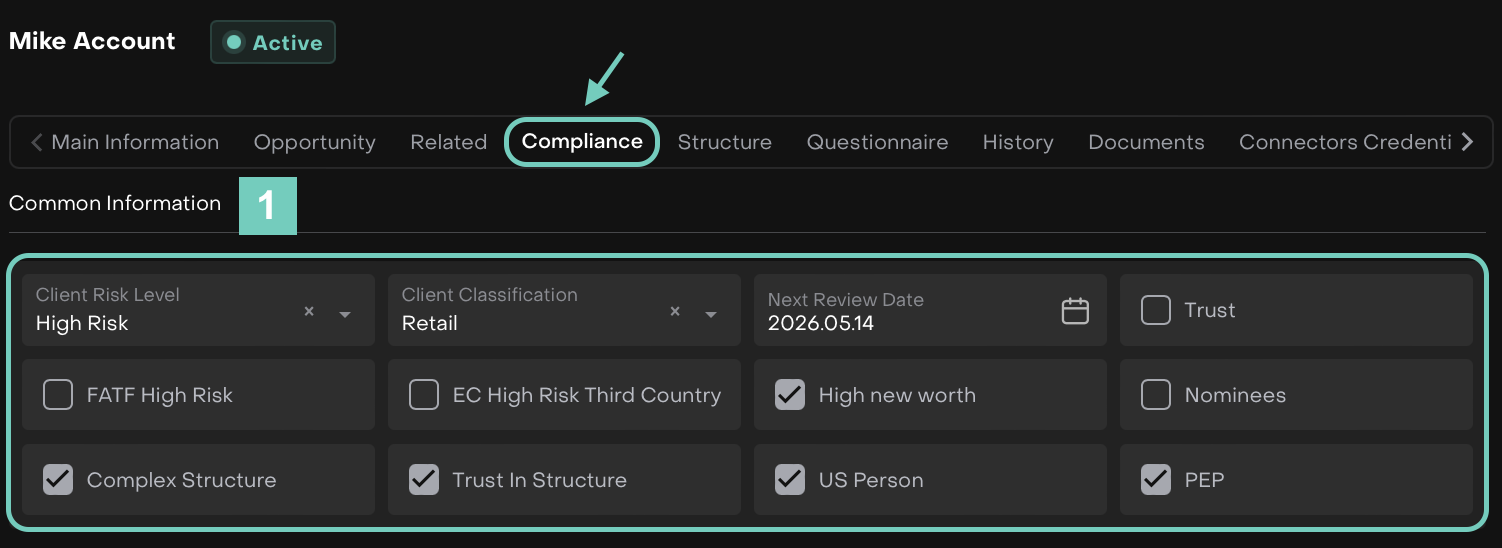Switch to the Main Information tab
Screen dimensions: 1502x548
pyautogui.click(x=135, y=142)
